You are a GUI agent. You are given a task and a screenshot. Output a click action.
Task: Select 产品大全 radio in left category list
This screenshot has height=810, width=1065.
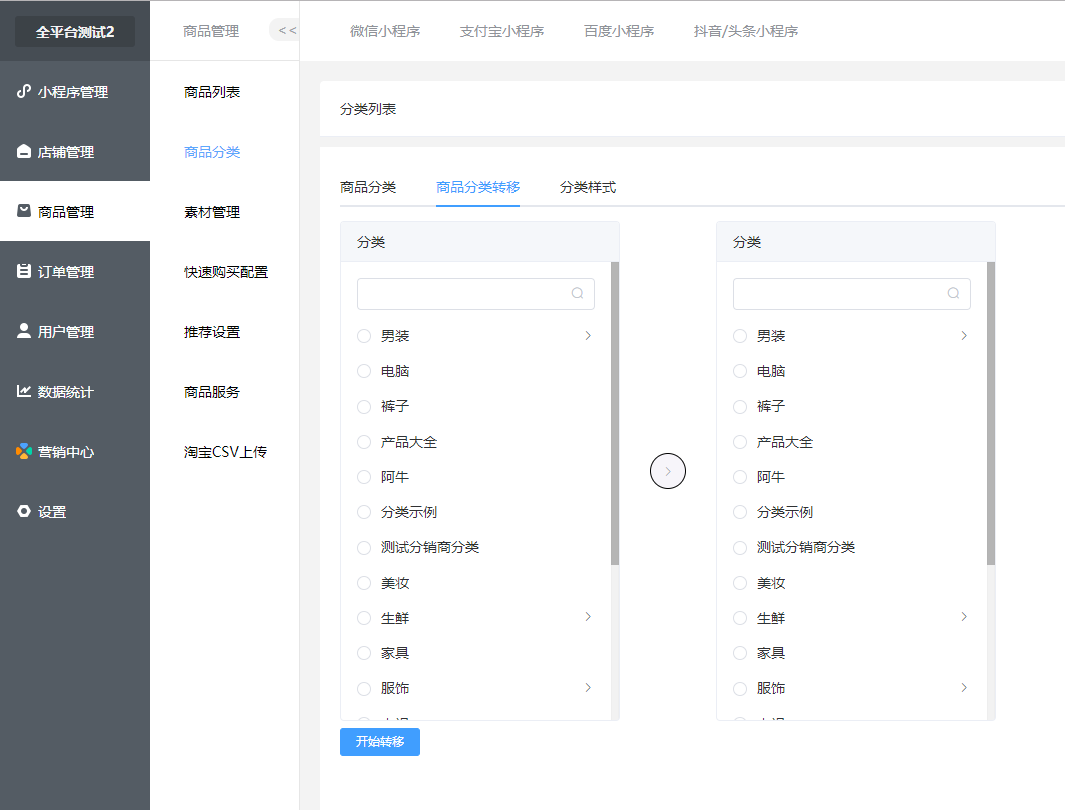click(364, 442)
